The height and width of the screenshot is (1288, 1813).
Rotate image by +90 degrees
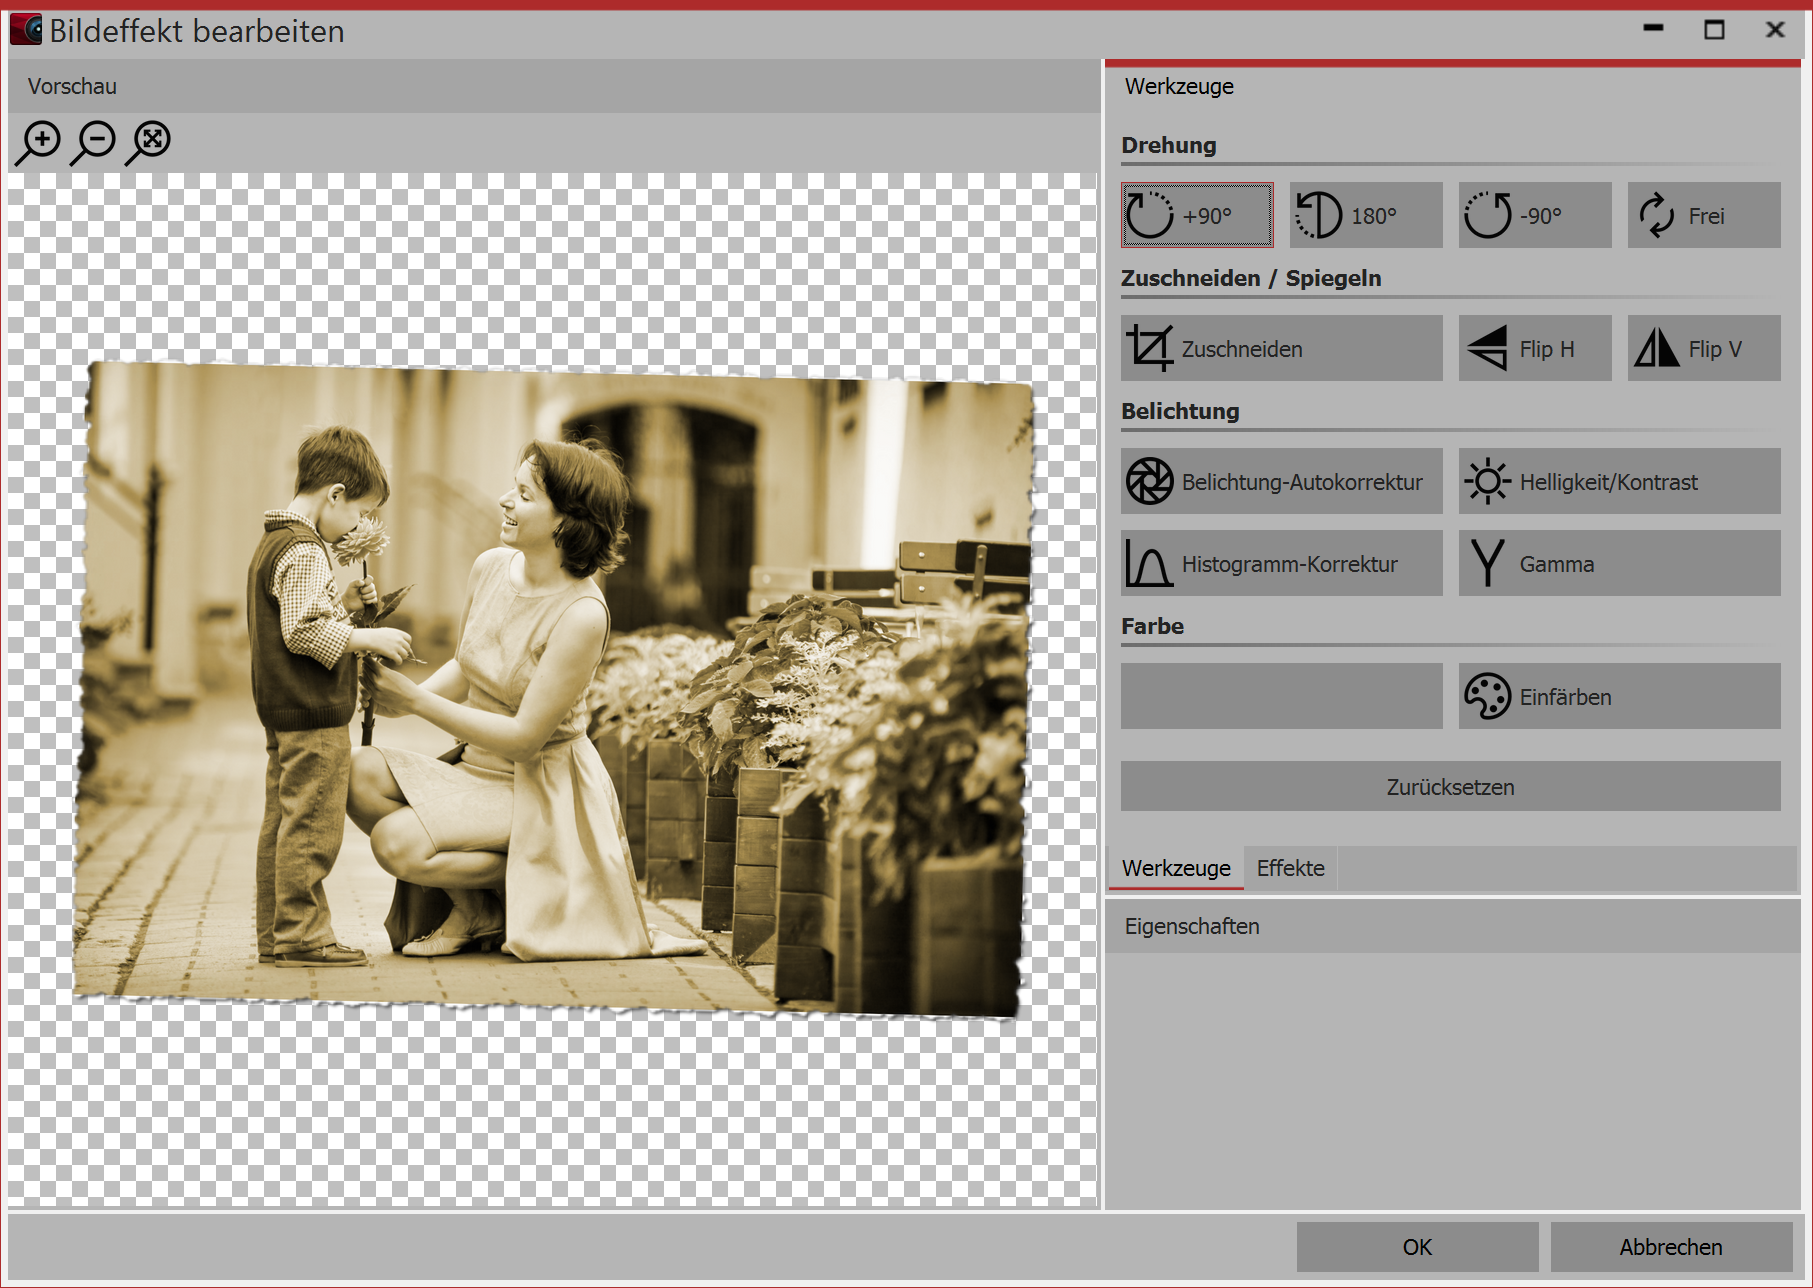[x=1196, y=215]
